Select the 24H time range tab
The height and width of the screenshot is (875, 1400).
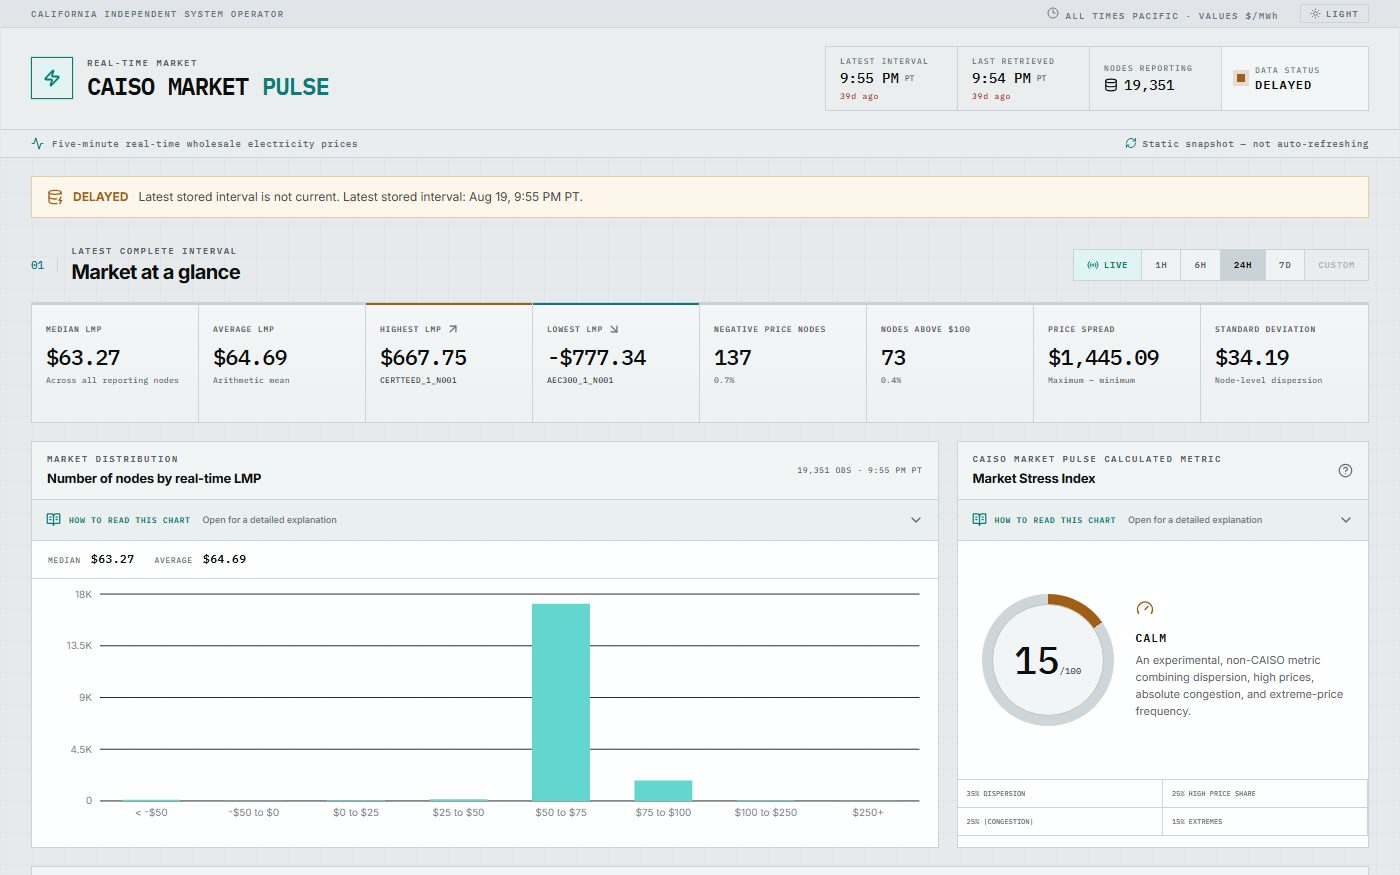tap(1242, 265)
